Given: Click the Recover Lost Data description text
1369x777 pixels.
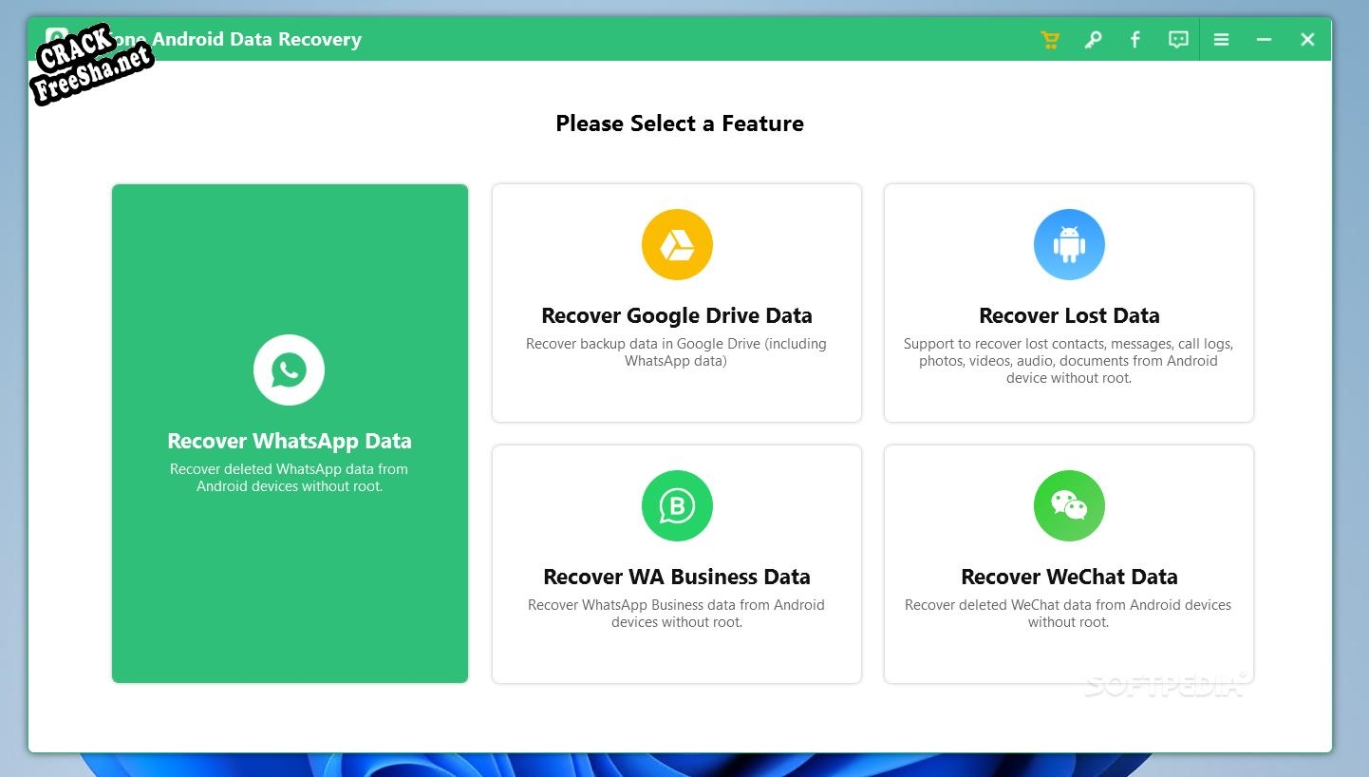Looking at the screenshot, I should [1069, 361].
